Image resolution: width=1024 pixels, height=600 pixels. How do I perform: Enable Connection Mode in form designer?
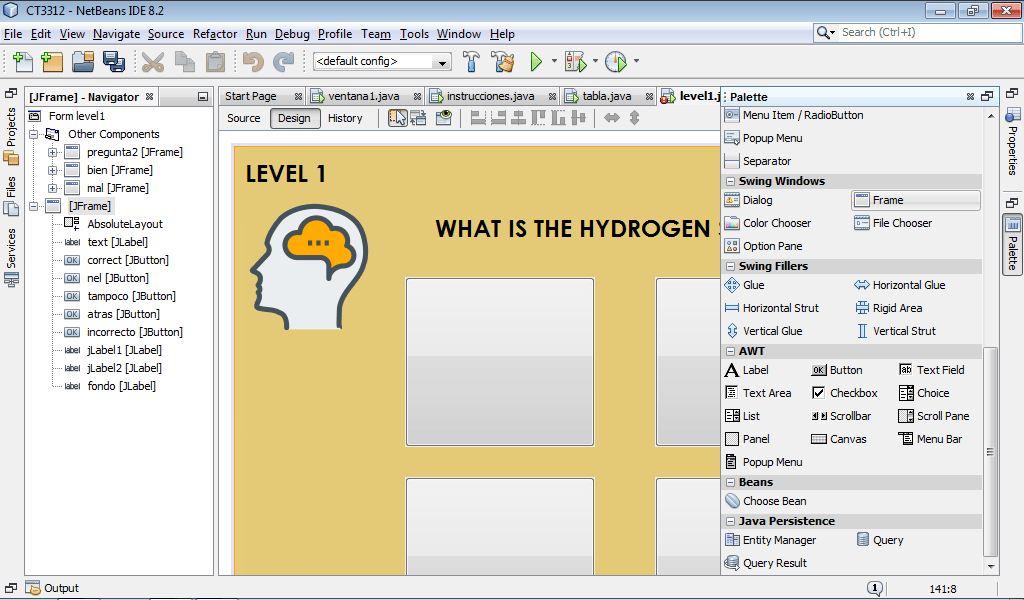point(418,118)
